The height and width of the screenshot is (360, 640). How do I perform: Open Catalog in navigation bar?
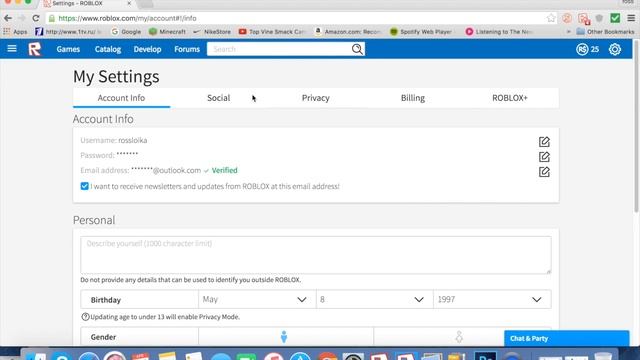108,49
